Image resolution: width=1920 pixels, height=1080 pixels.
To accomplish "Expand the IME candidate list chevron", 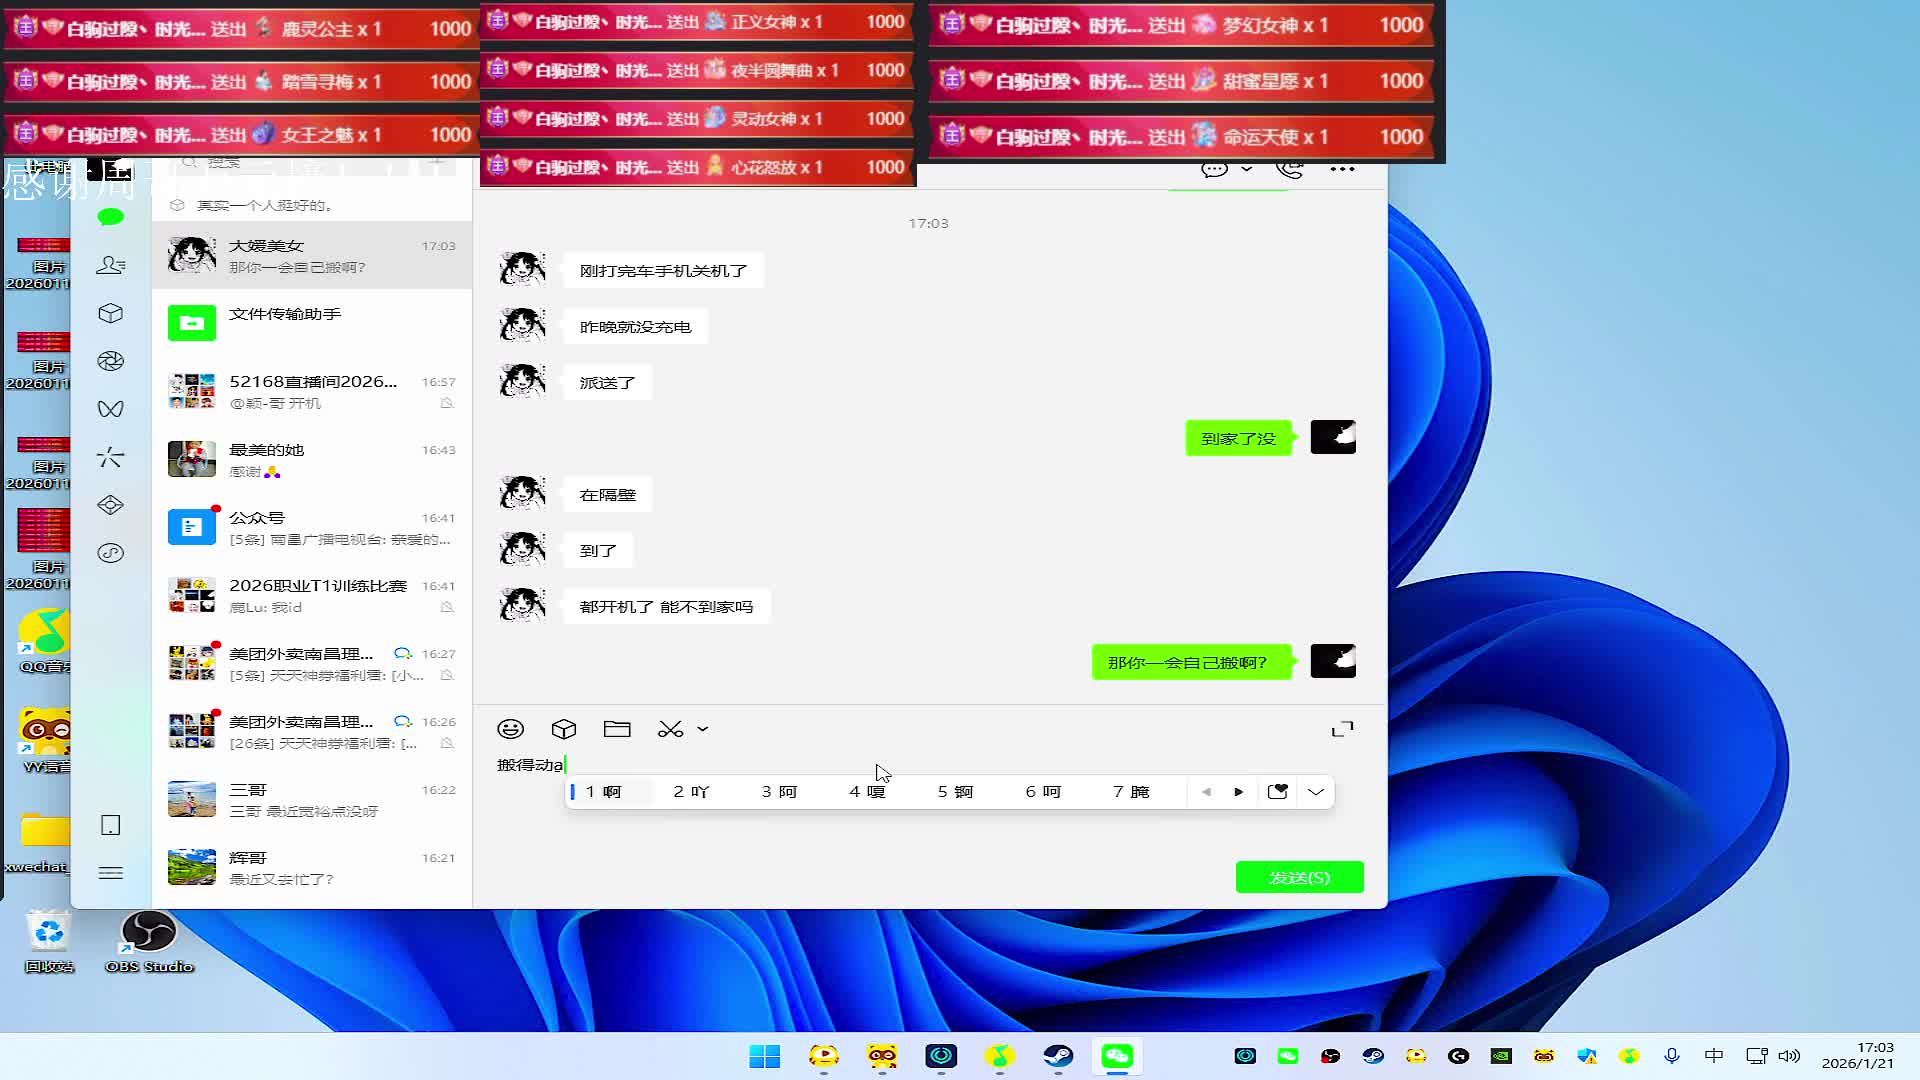I will [1316, 792].
